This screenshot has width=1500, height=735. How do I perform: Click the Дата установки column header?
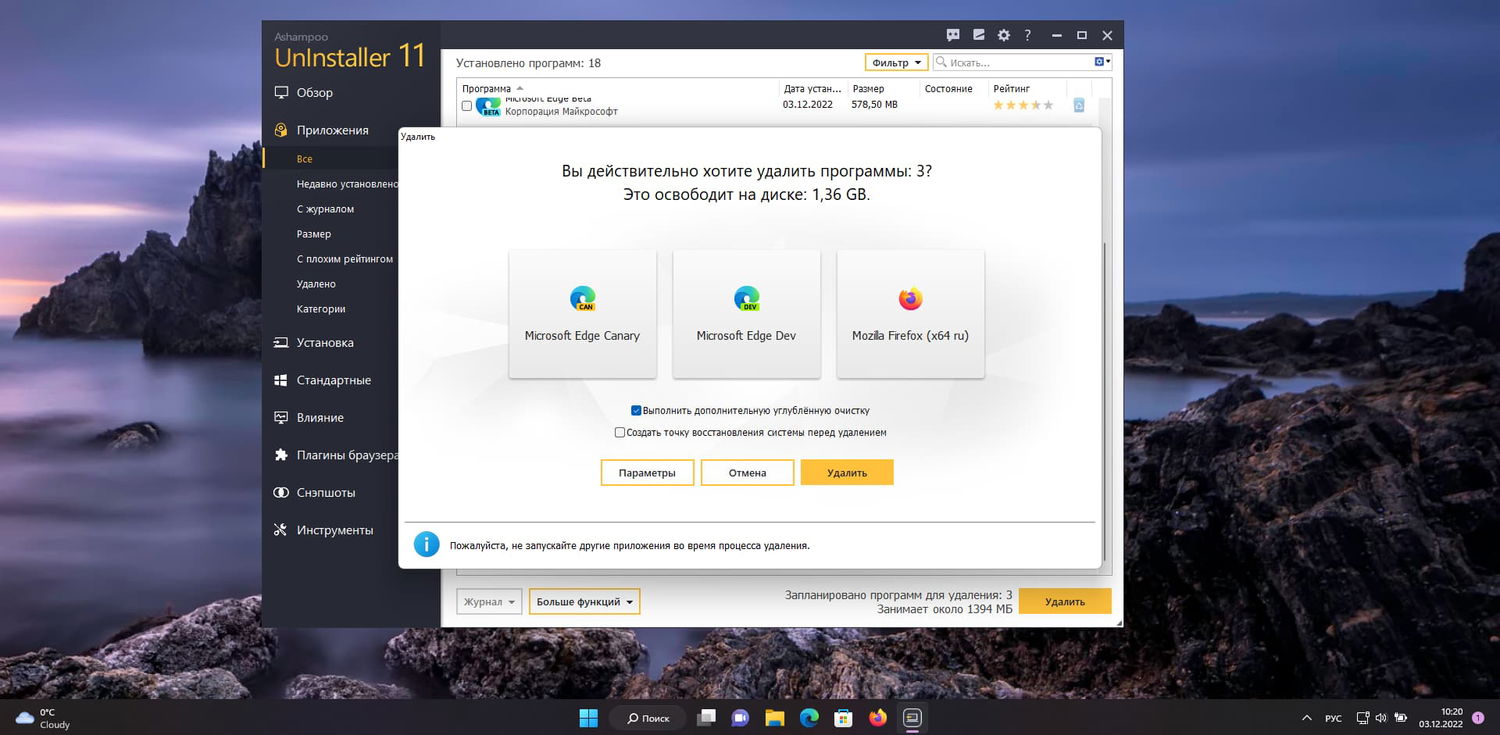tap(814, 89)
